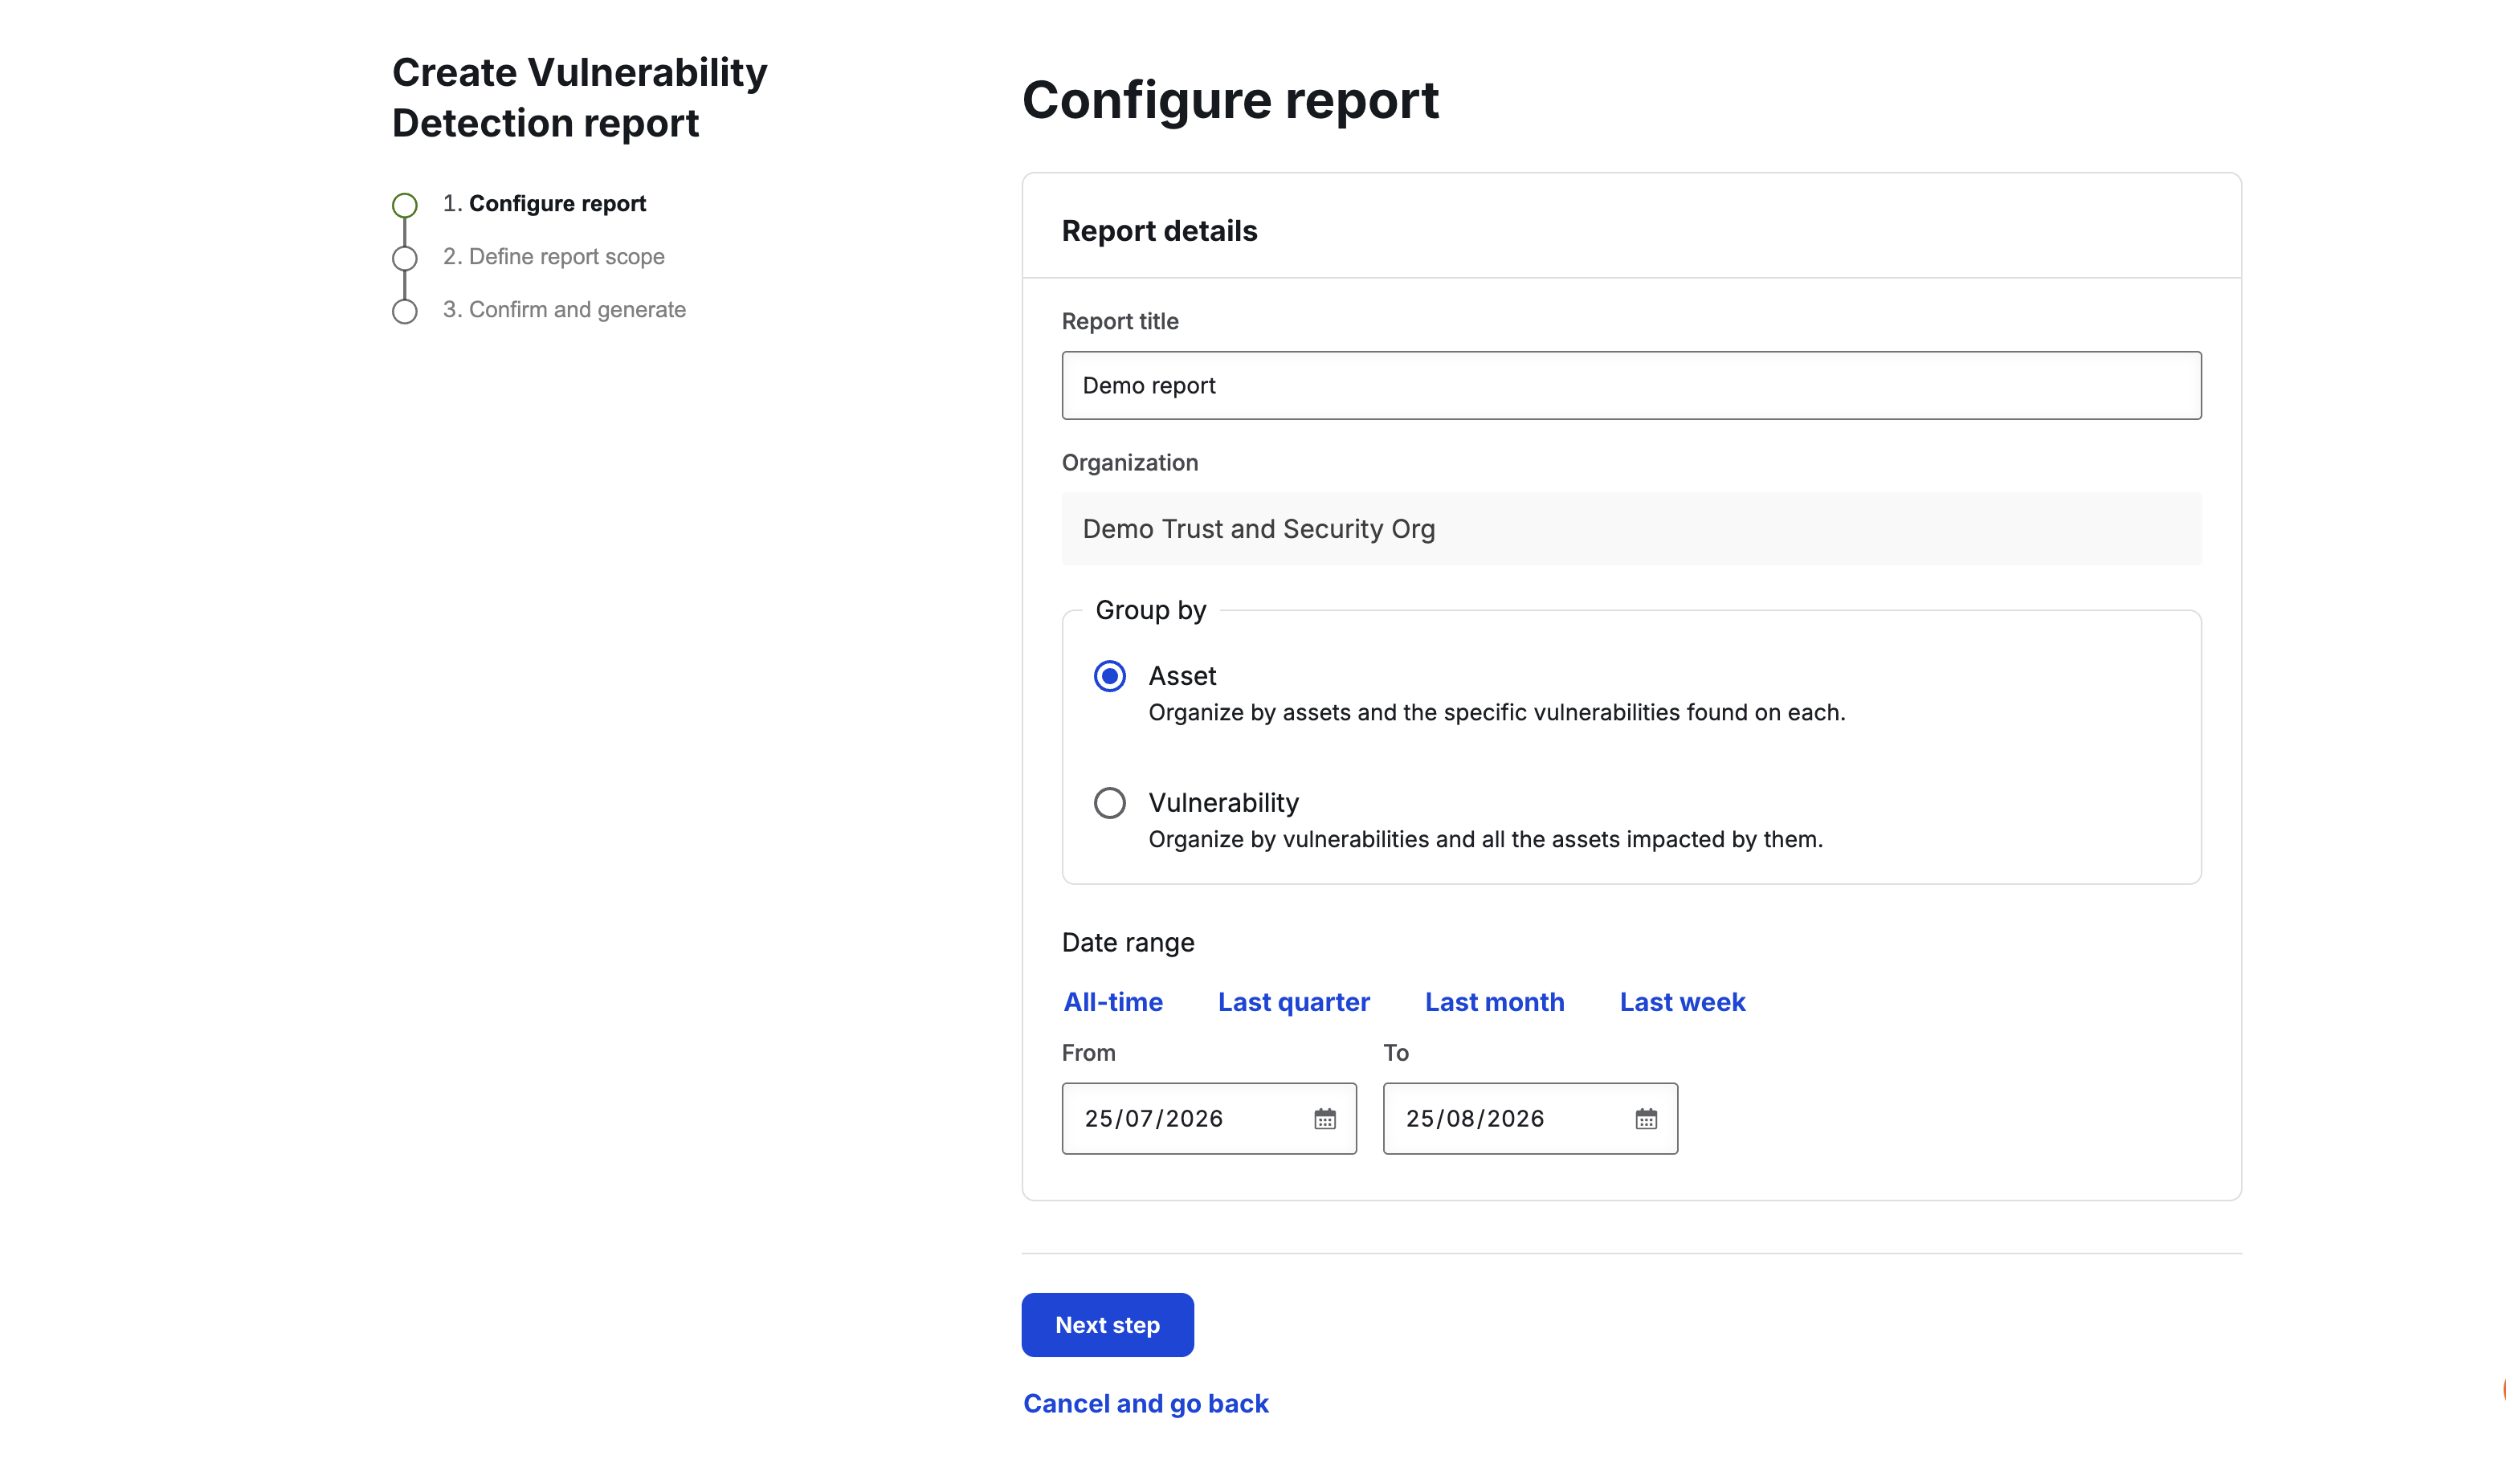The height and width of the screenshot is (1484, 2506).
Task: Go to step 2 Define report scope
Action: [553, 257]
